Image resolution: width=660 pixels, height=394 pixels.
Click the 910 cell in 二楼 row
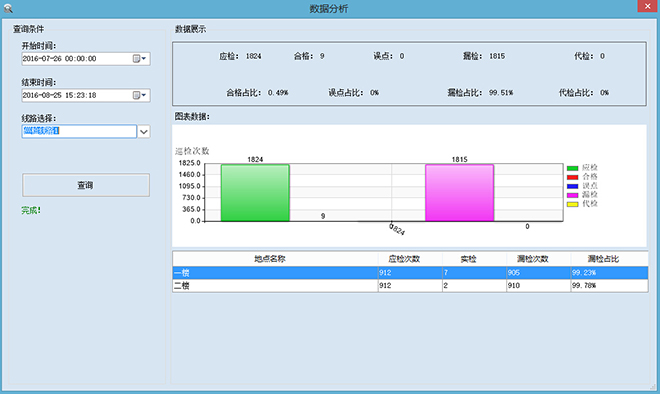pos(538,285)
